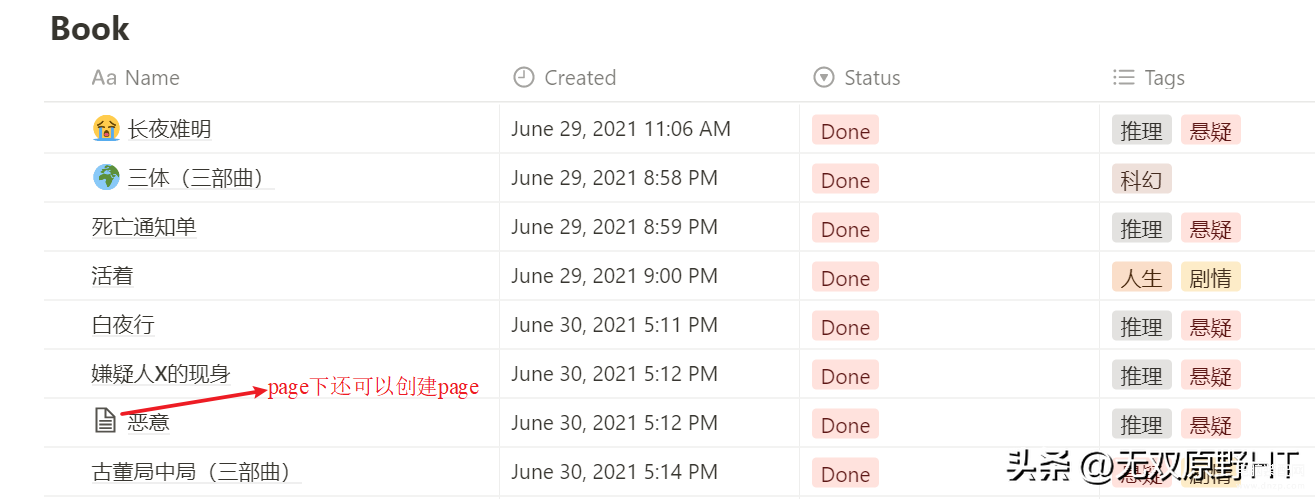This screenshot has height=499, width=1315.
Task: Click the clock icon in Created header
Action: pos(524,78)
